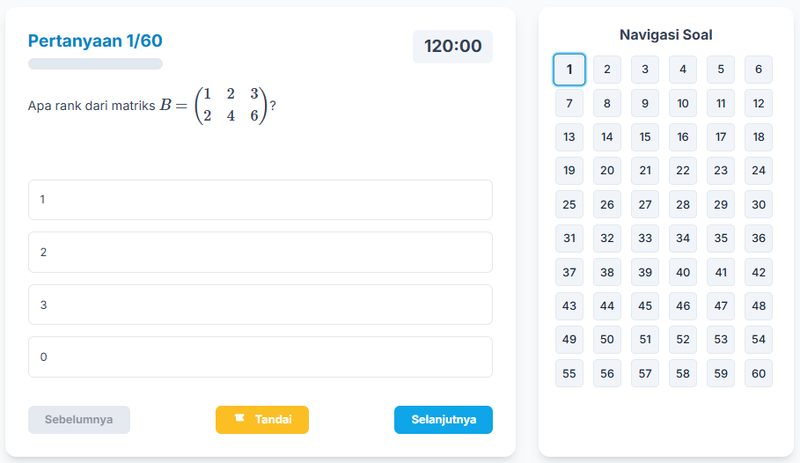Go to question 22 in Navigasi Soal
Screen dimensions: 800x463
pyautogui.click(x=683, y=171)
